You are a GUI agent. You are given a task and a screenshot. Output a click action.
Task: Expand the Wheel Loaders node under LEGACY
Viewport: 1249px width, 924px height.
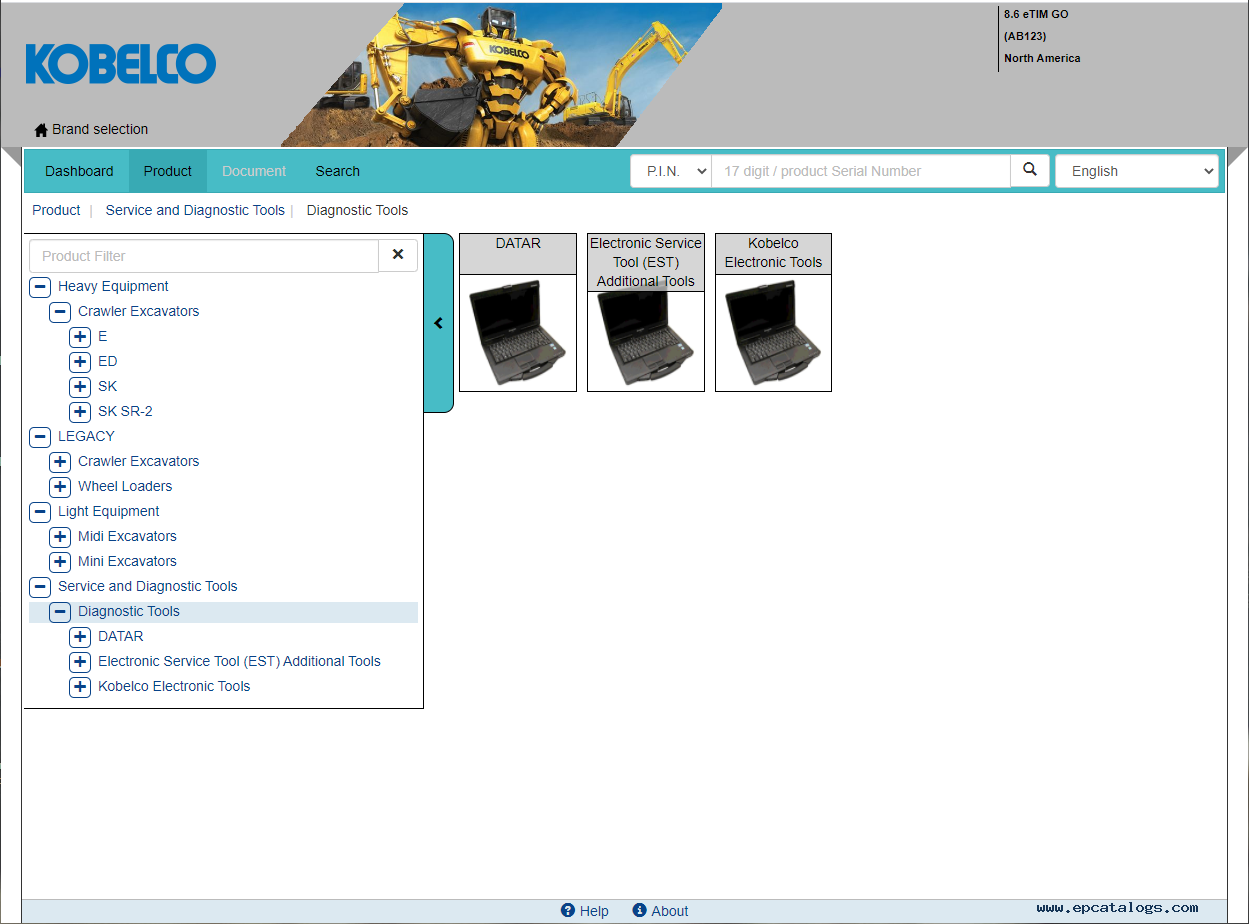(x=60, y=486)
